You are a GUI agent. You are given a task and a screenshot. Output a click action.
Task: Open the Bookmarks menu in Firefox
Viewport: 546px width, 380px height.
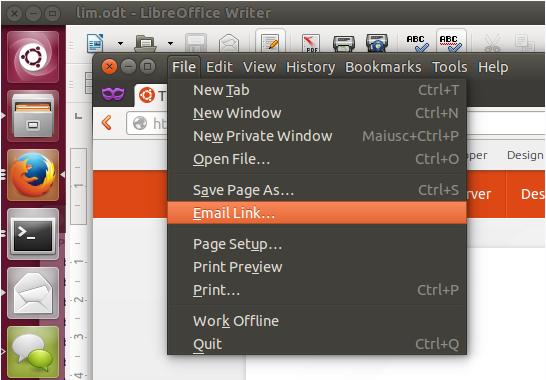(x=383, y=67)
